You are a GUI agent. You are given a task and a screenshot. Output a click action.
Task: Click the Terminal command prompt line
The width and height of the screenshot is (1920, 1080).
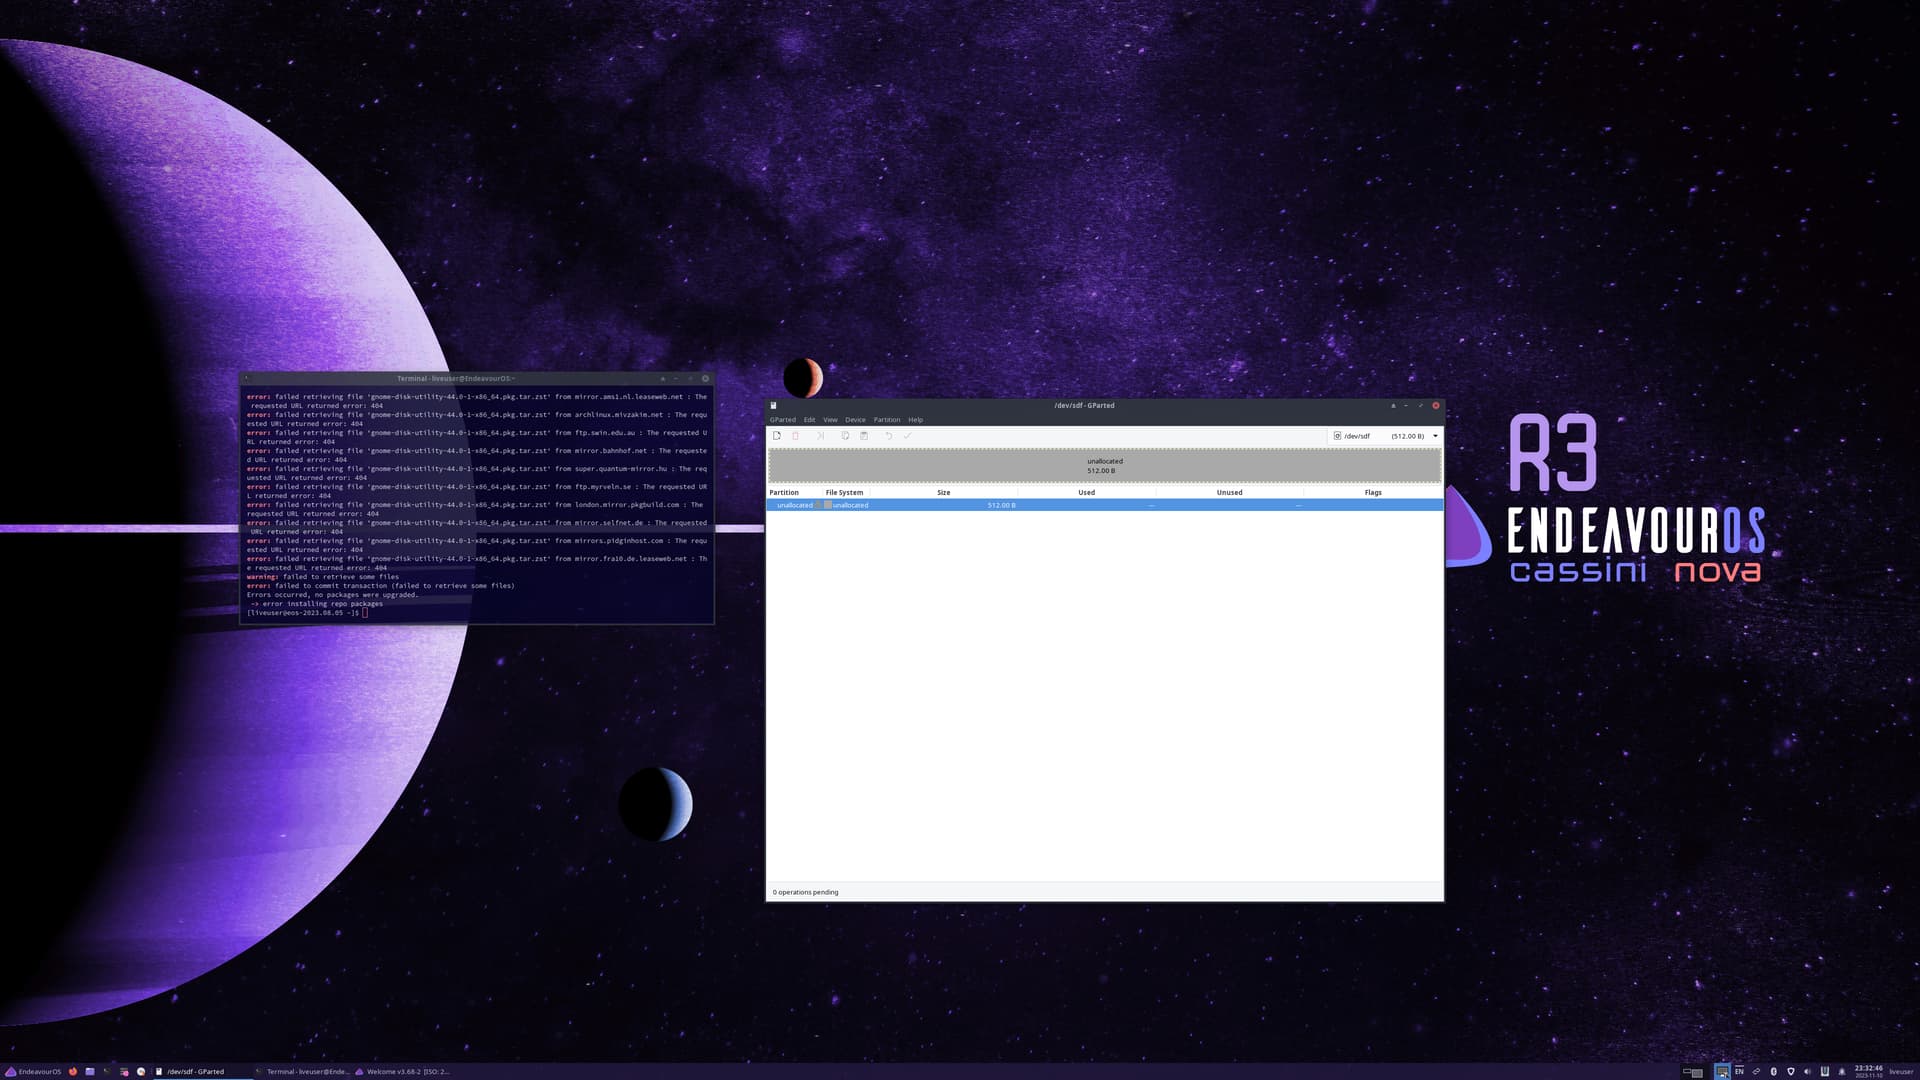307,613
